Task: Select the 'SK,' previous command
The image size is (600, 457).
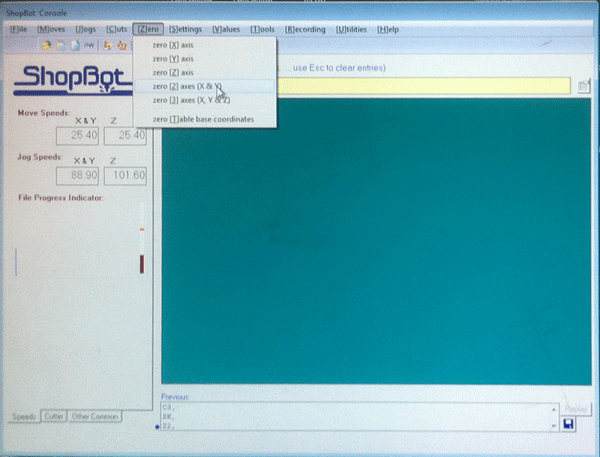Action: click(168, 417)
